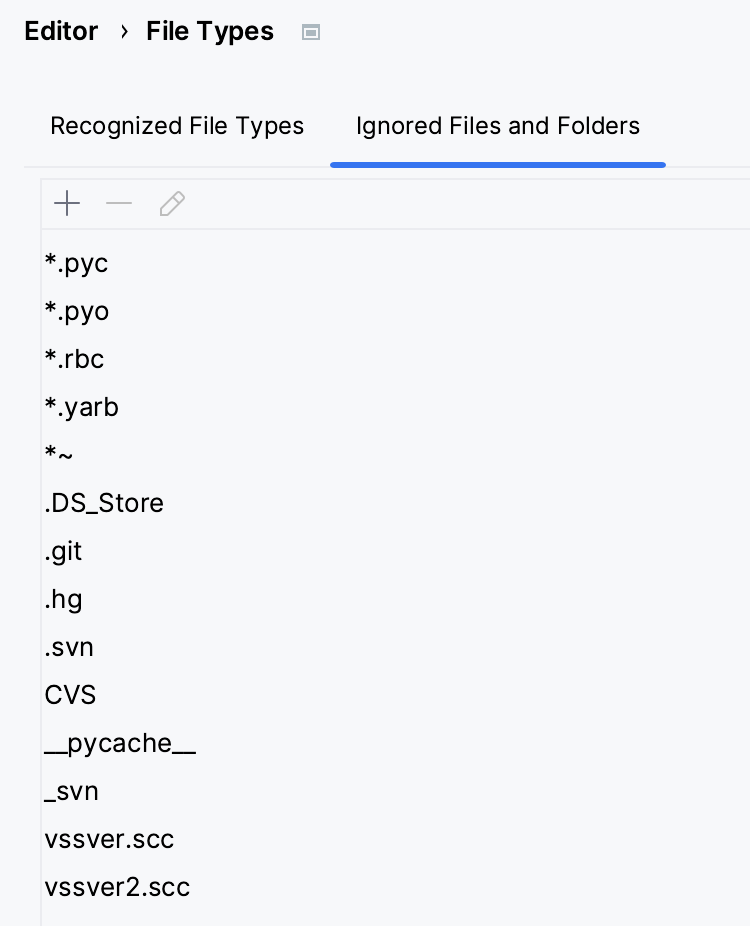Select the CVS entry
The height and width of the screenshot is (926, 750).
[70, 695]
